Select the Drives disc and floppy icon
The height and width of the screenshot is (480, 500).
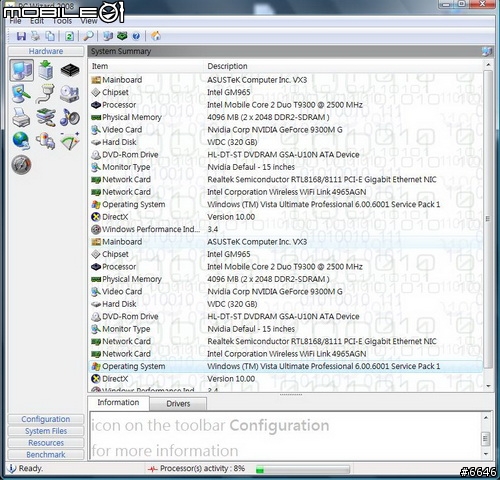tap(70, 94)
